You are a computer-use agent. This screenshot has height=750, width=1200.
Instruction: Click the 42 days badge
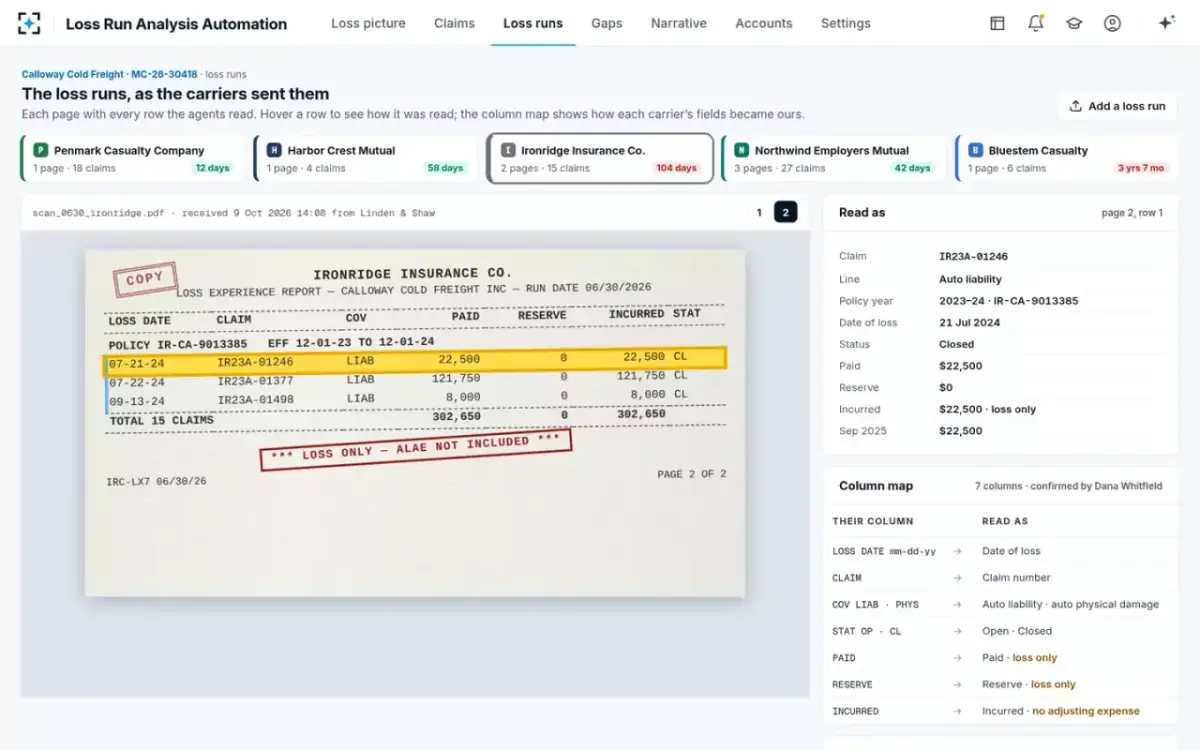913,168
